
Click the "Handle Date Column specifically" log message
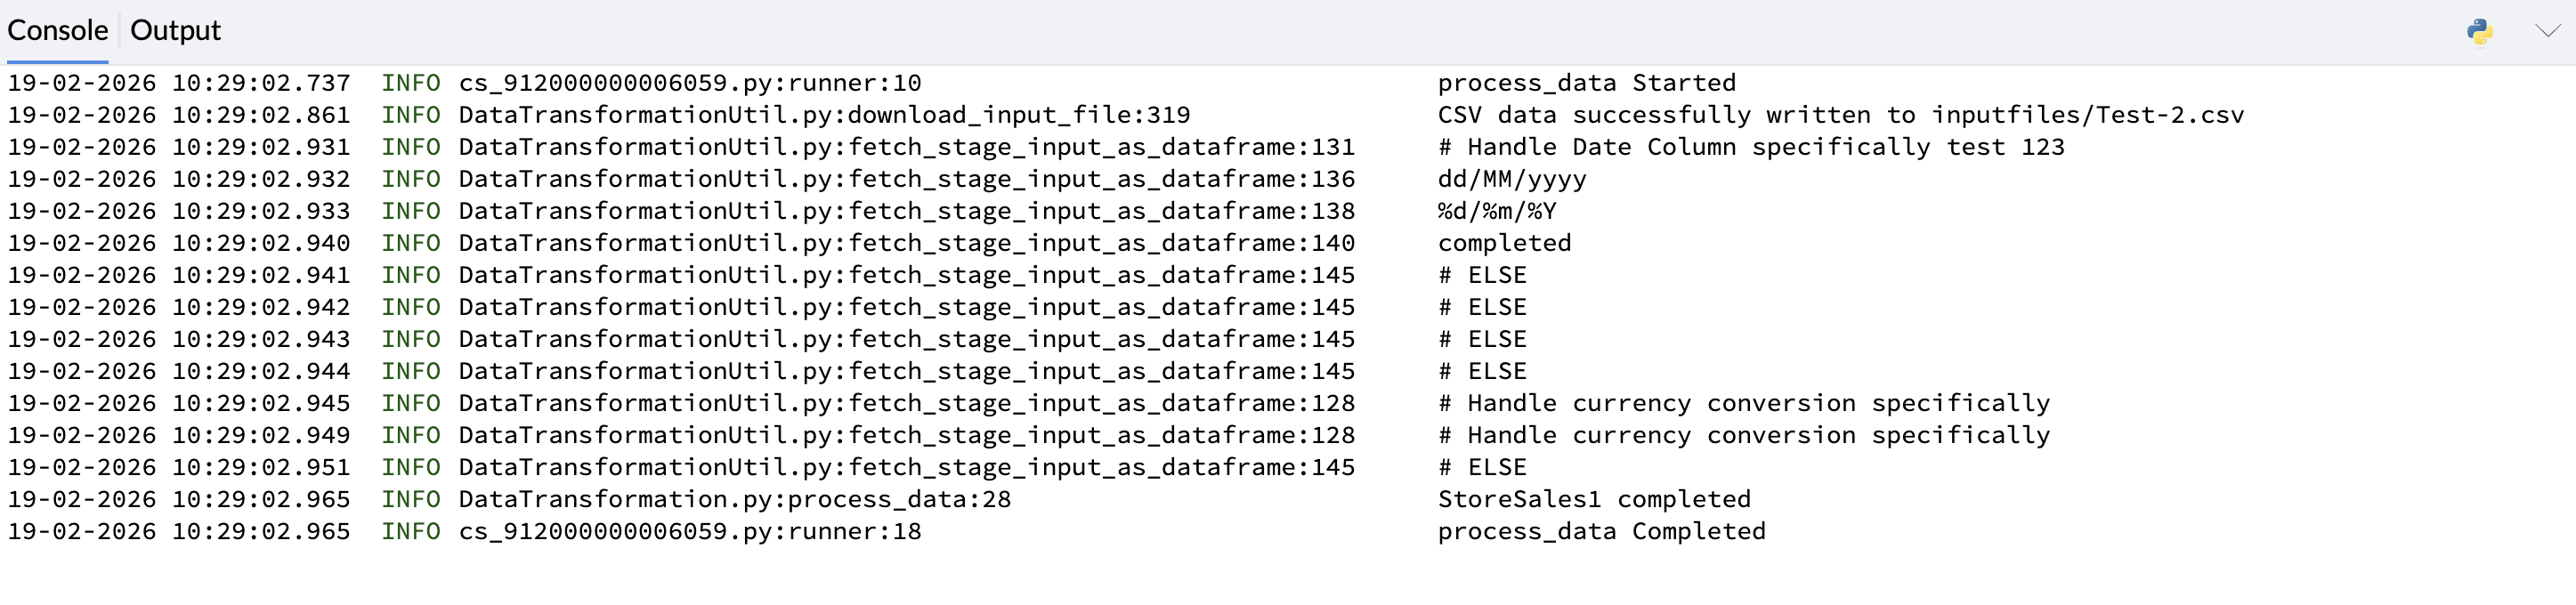click(x=1750, y=147)
